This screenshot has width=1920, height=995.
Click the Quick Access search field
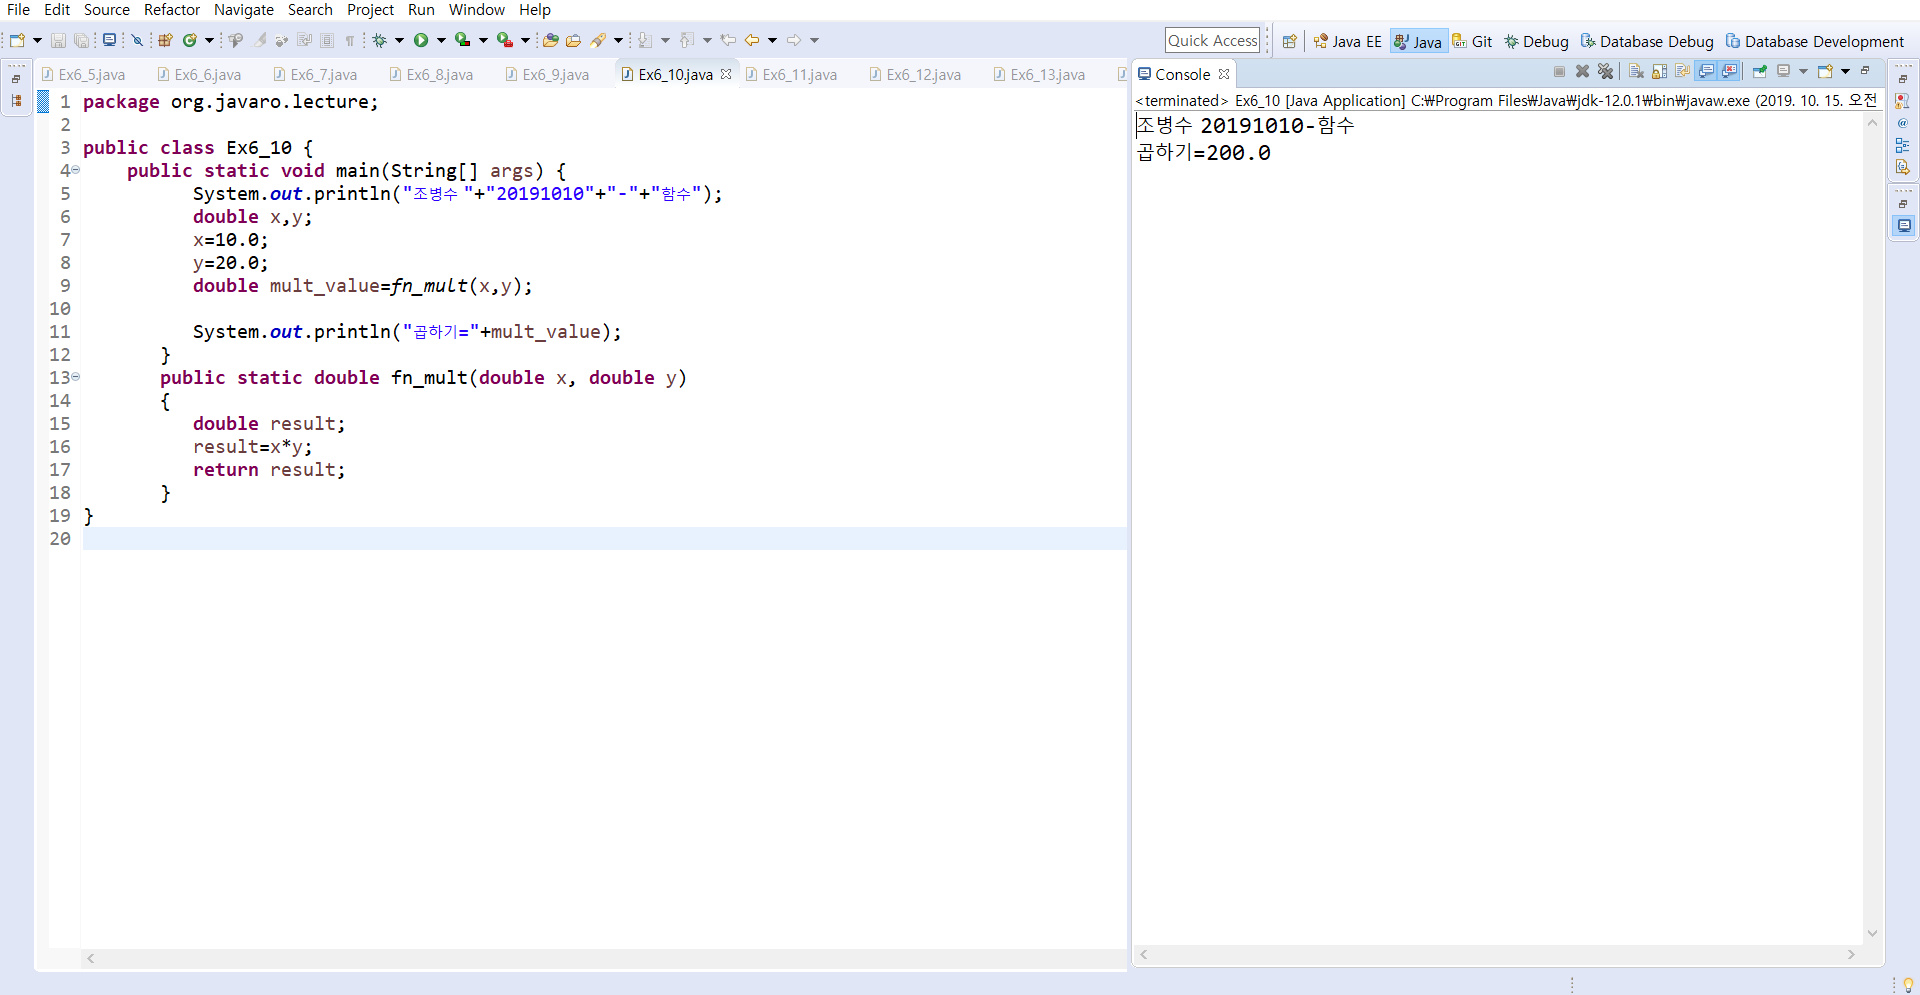1212,40
